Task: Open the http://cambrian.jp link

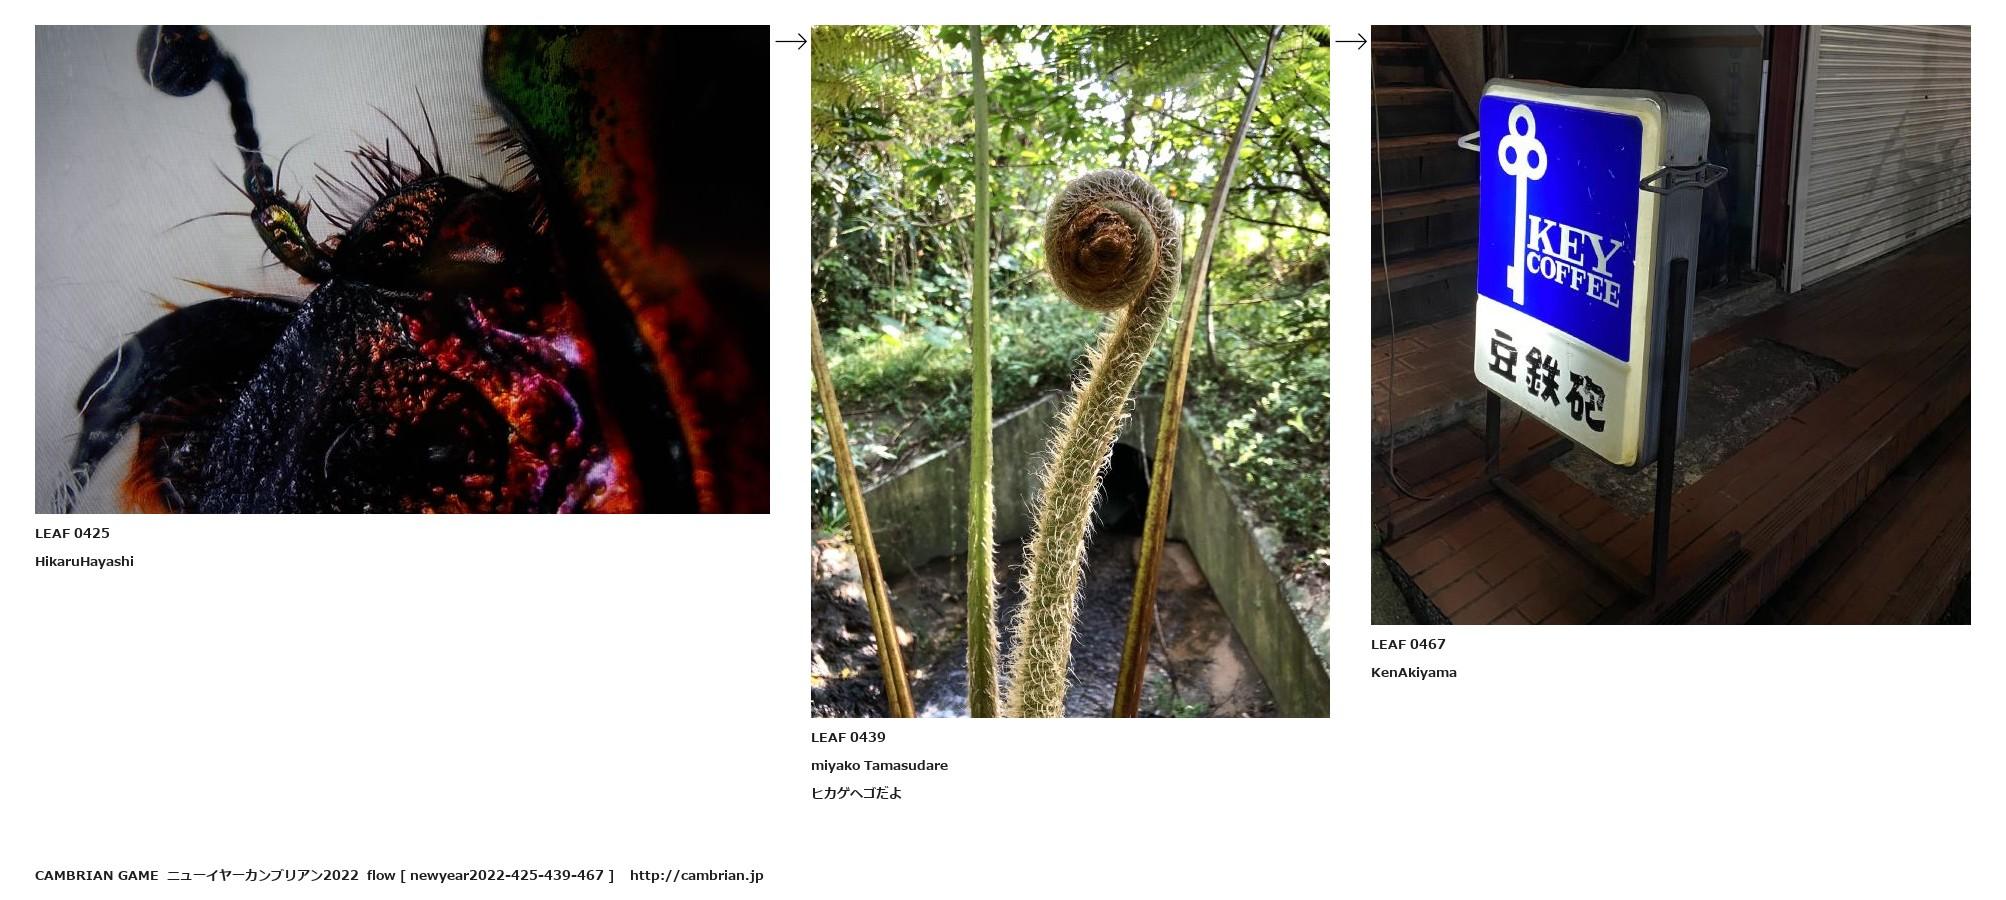Action: click(x=696, y=876)
